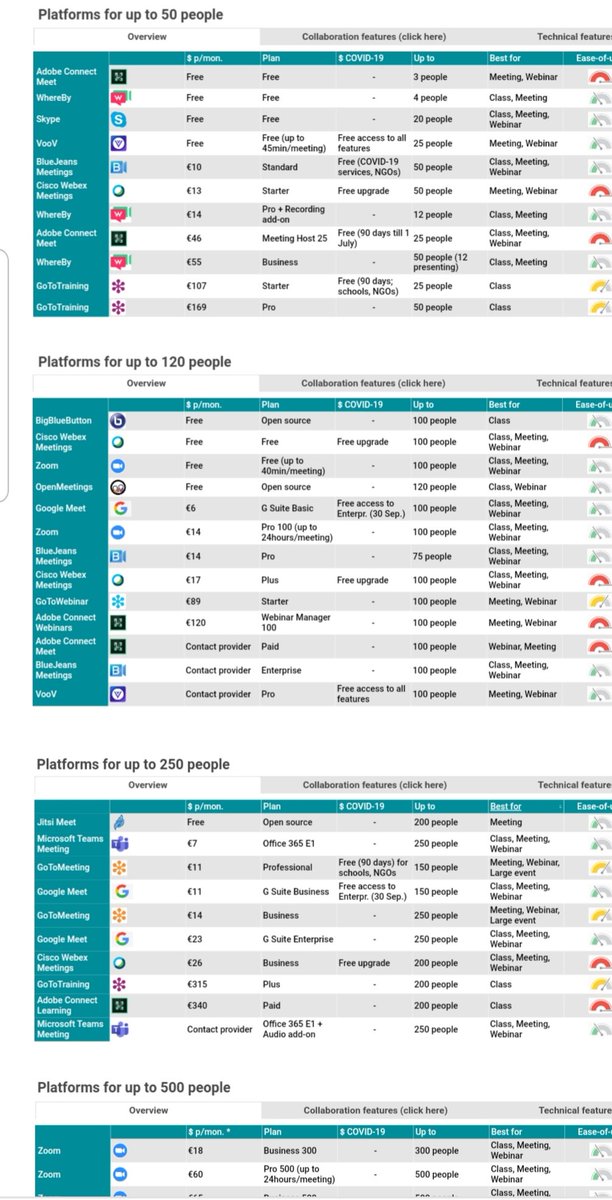612x1200 pixels.
Task: Open Overview tab in the up to 500 people table
Action: coord(147,1110)
